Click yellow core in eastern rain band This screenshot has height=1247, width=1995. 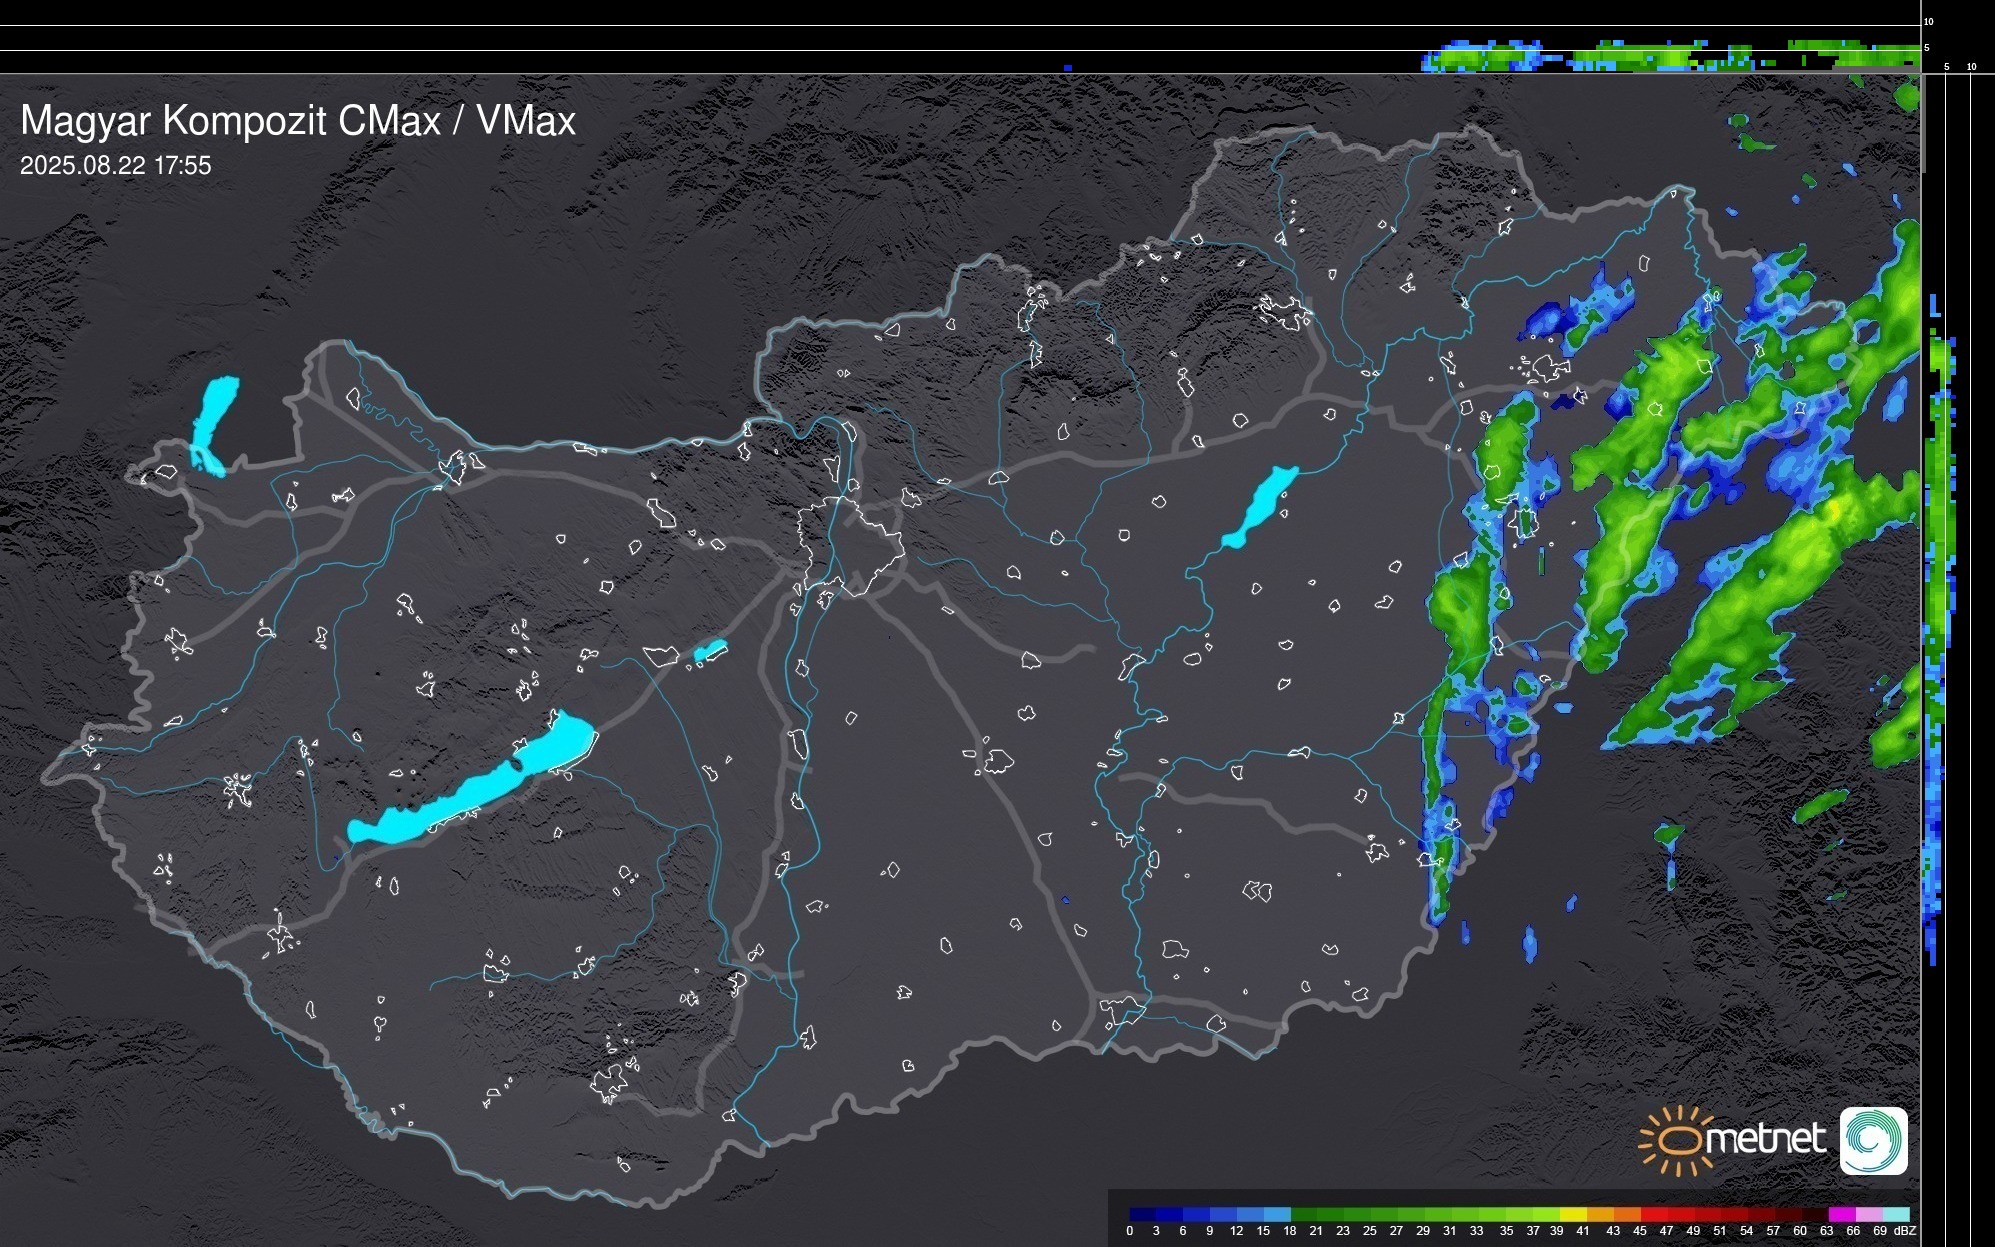[1833, 510]
